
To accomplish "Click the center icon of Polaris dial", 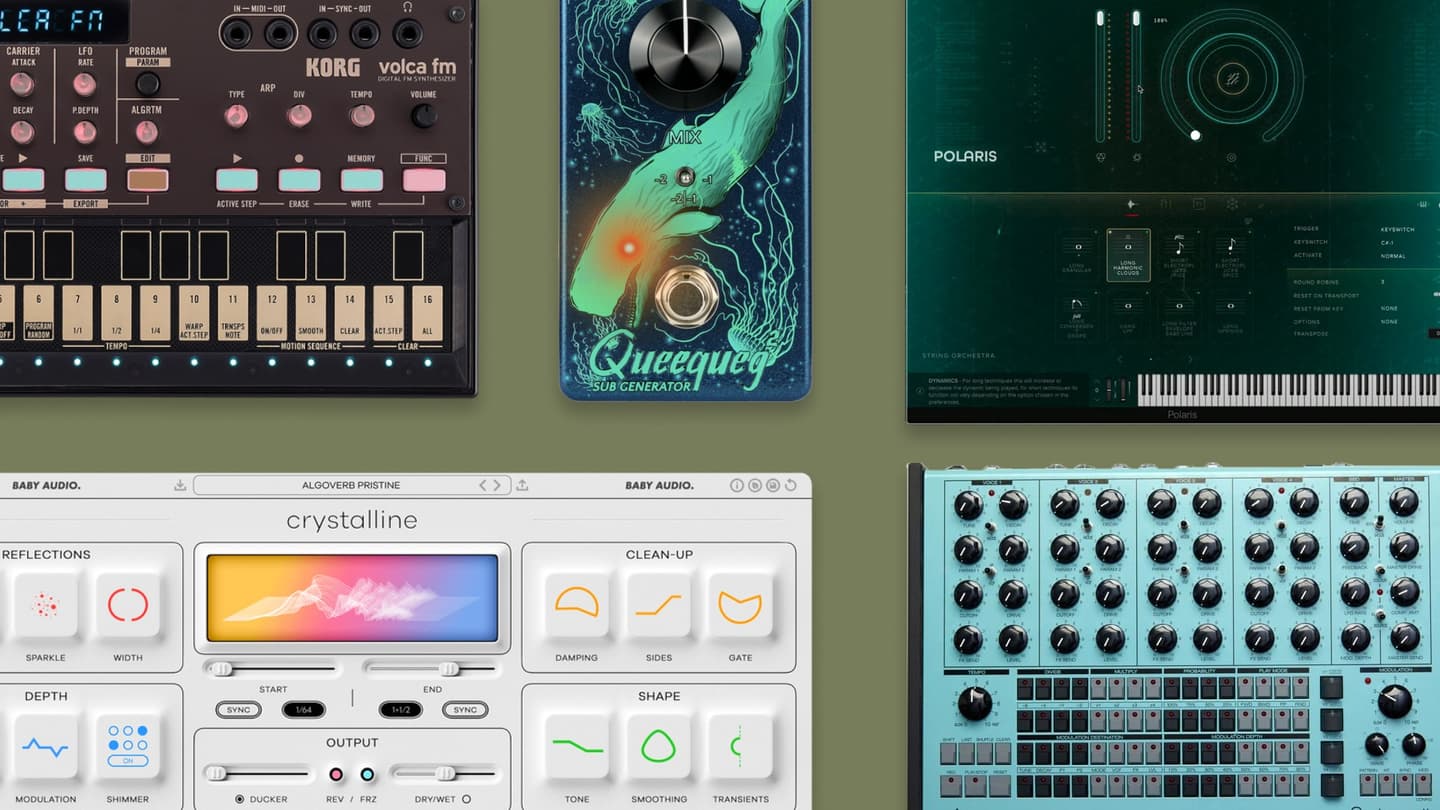I will pos(1231,77).
